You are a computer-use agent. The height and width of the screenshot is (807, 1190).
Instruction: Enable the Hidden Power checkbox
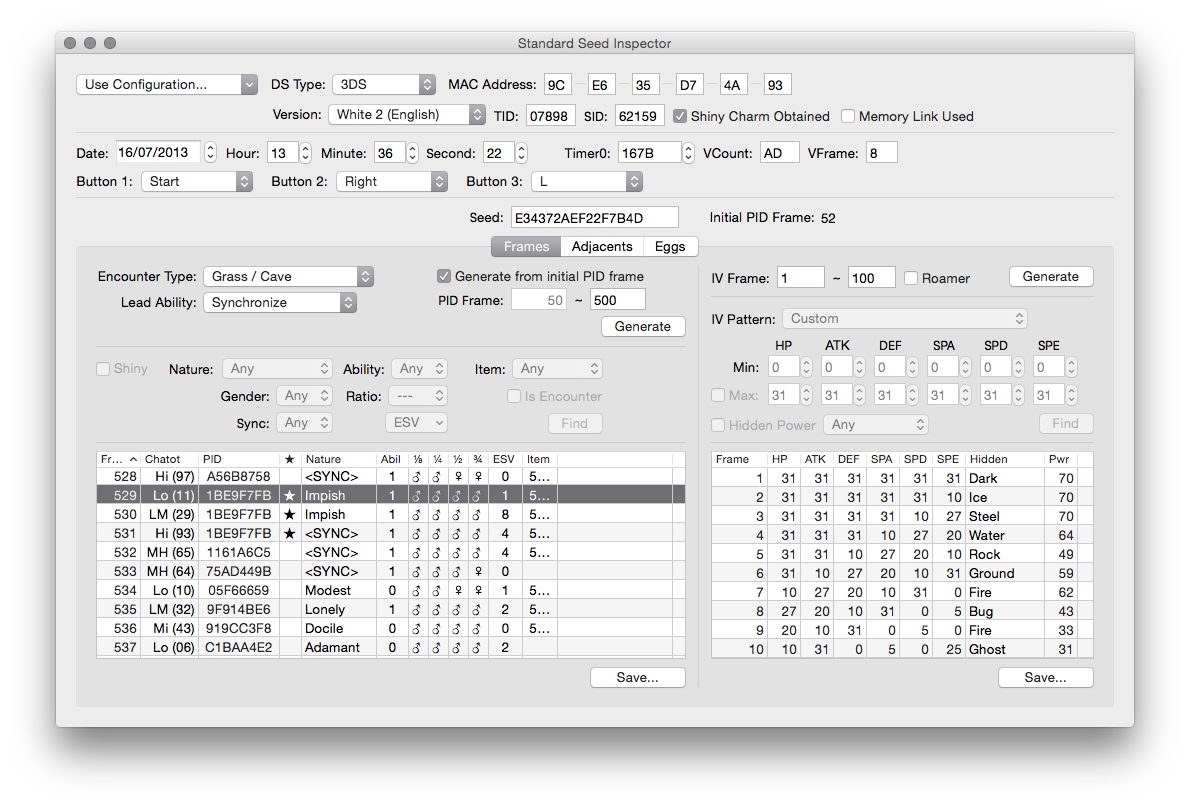[x=718, y=425]
